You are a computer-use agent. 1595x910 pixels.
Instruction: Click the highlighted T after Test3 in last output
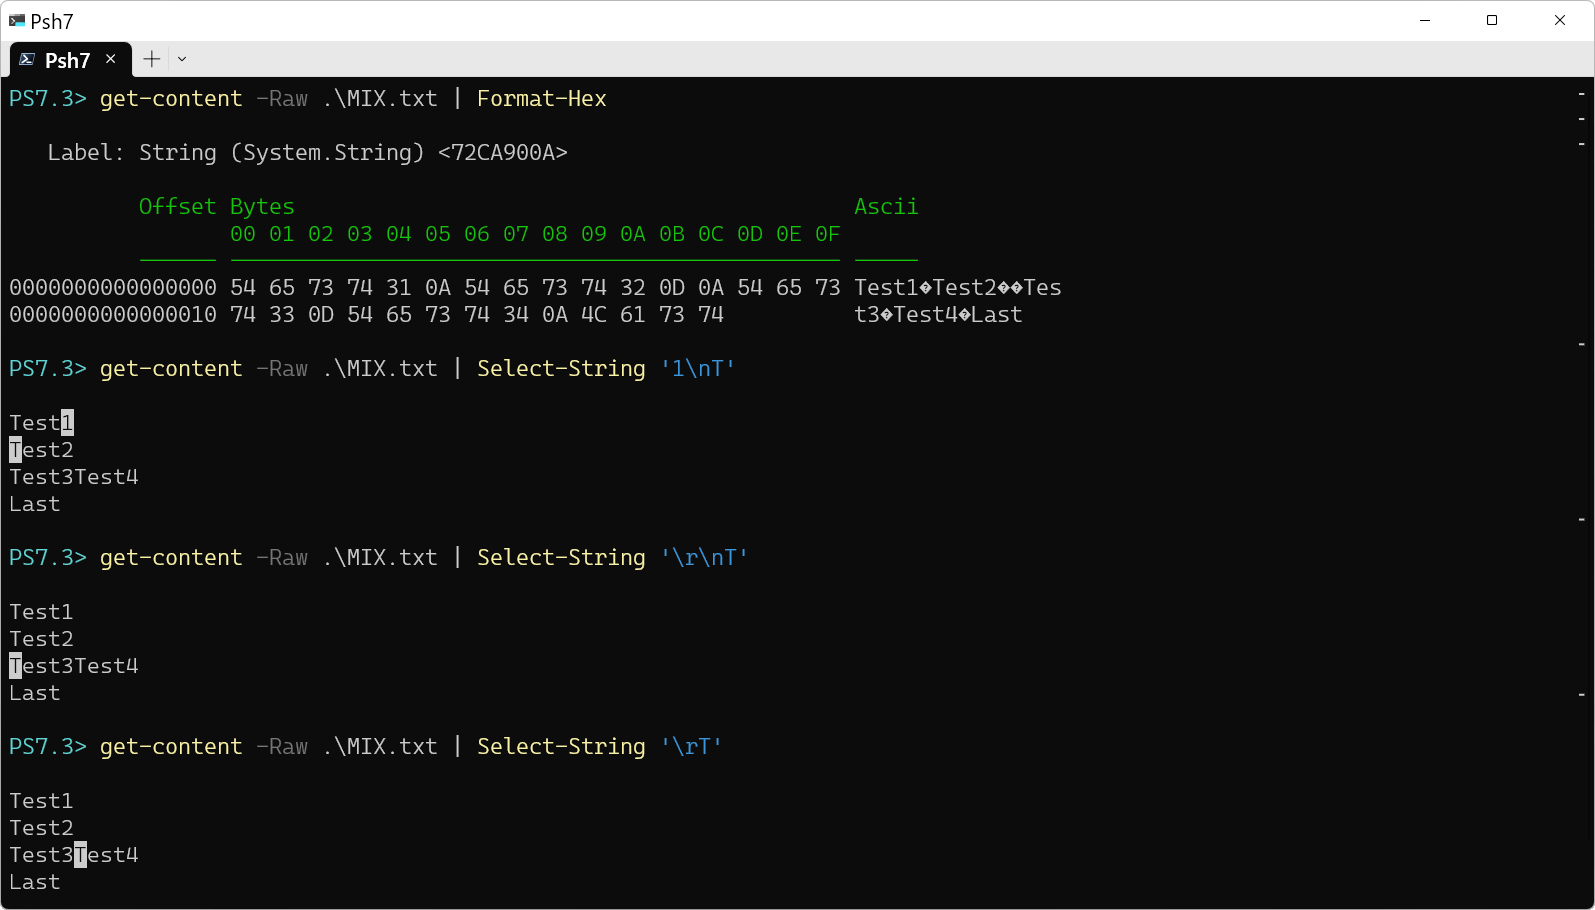point(80,855)
